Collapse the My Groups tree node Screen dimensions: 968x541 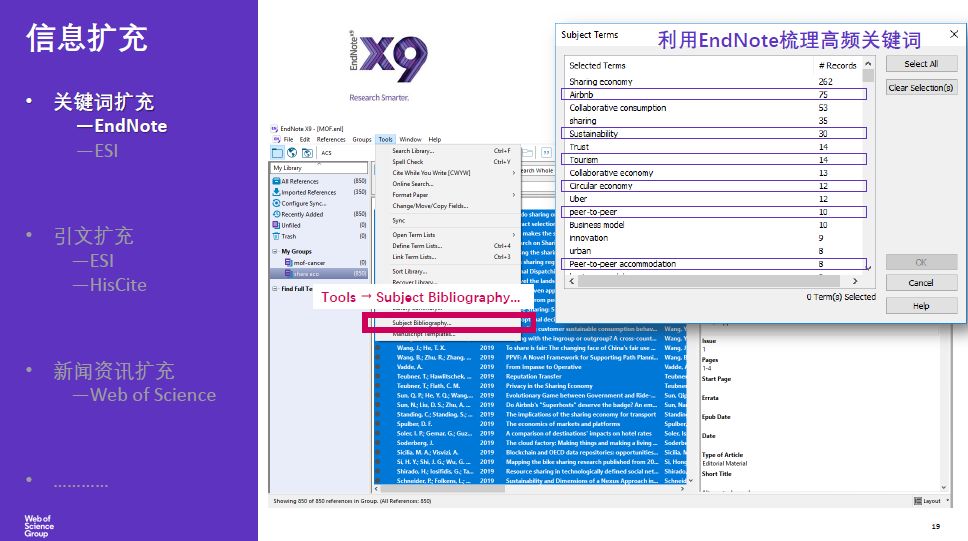click(x=275, y=251)
